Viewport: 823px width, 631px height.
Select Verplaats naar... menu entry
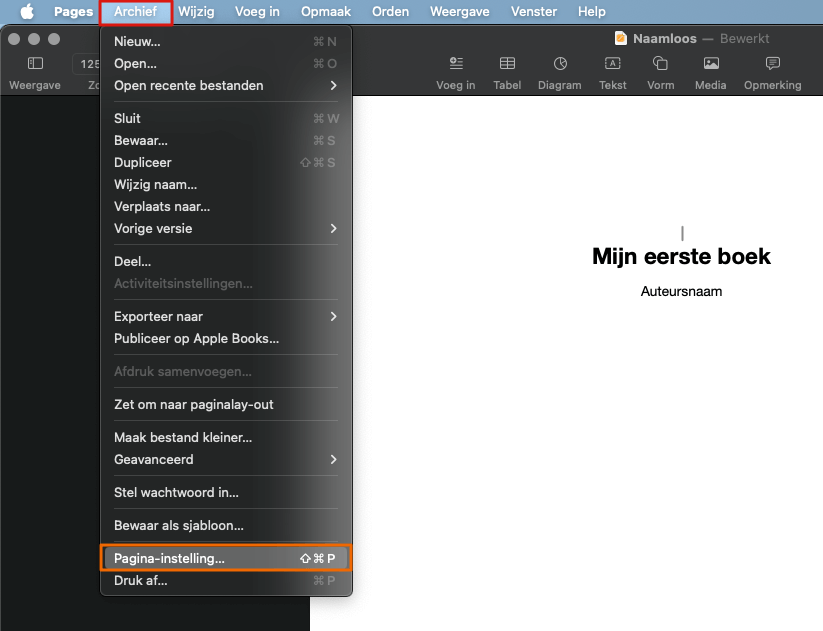click(x=226, y=207)
